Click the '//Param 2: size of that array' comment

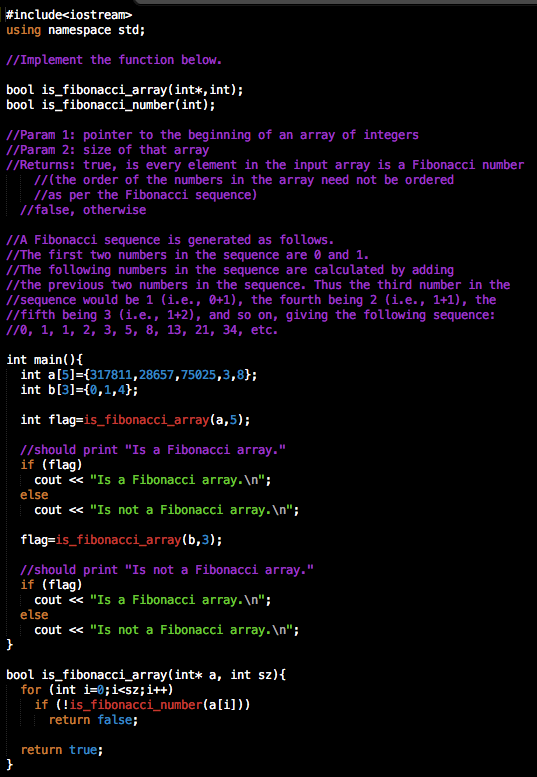click(107, 150)
